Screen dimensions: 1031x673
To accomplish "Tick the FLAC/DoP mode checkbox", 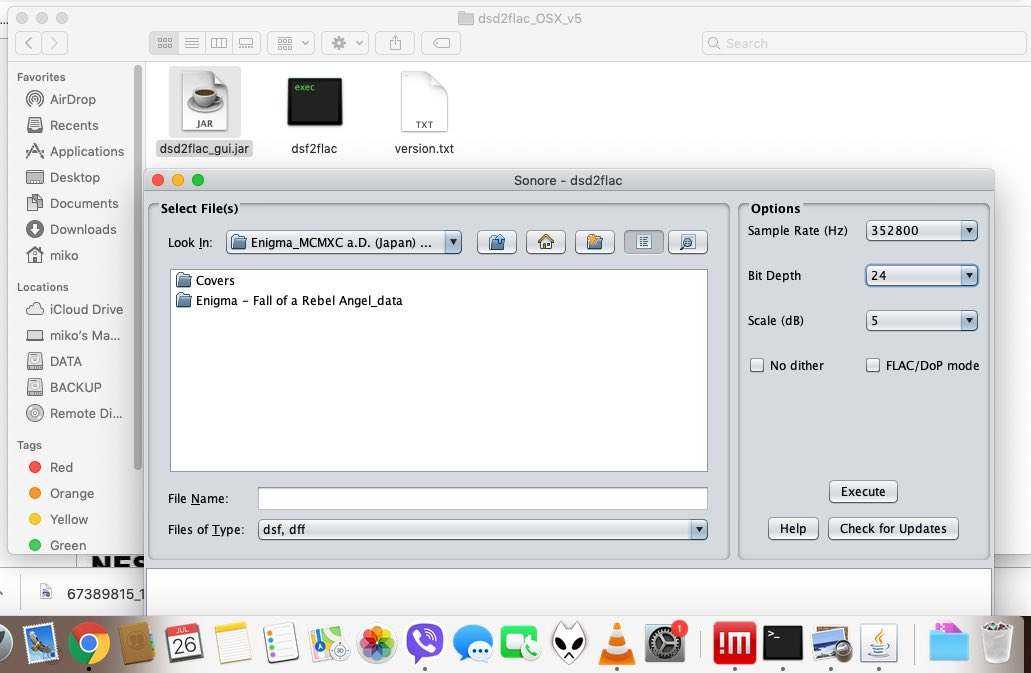I will click(873, 365).
